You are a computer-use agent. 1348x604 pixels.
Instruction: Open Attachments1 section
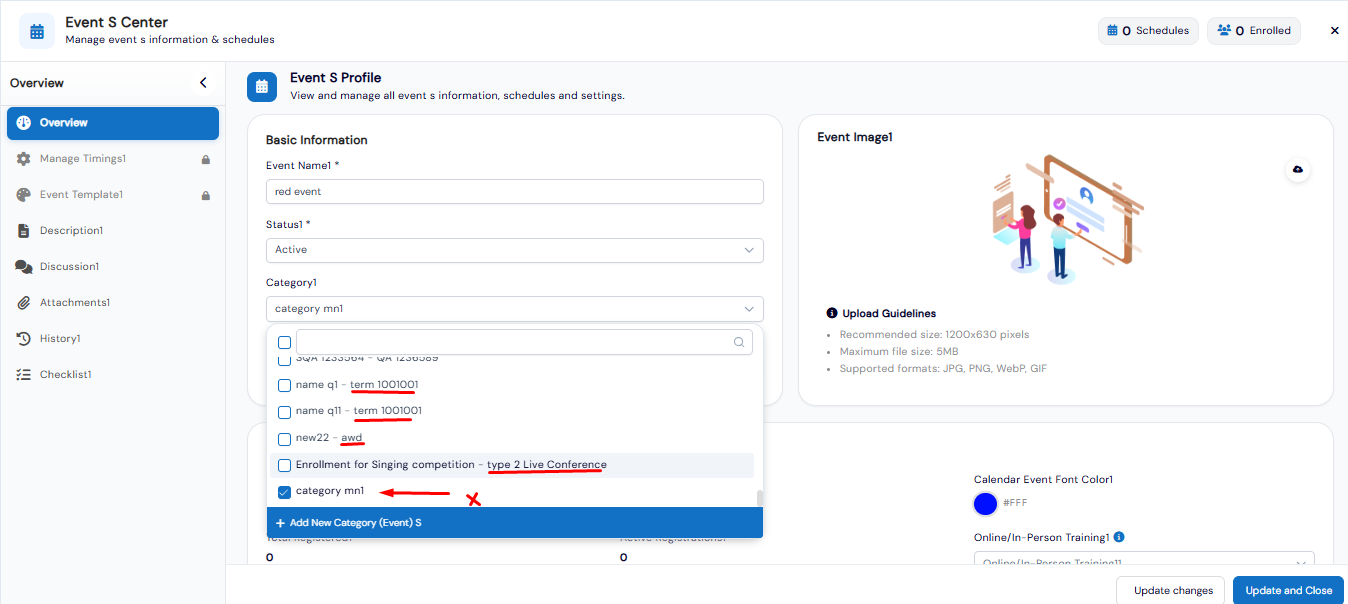113,303
